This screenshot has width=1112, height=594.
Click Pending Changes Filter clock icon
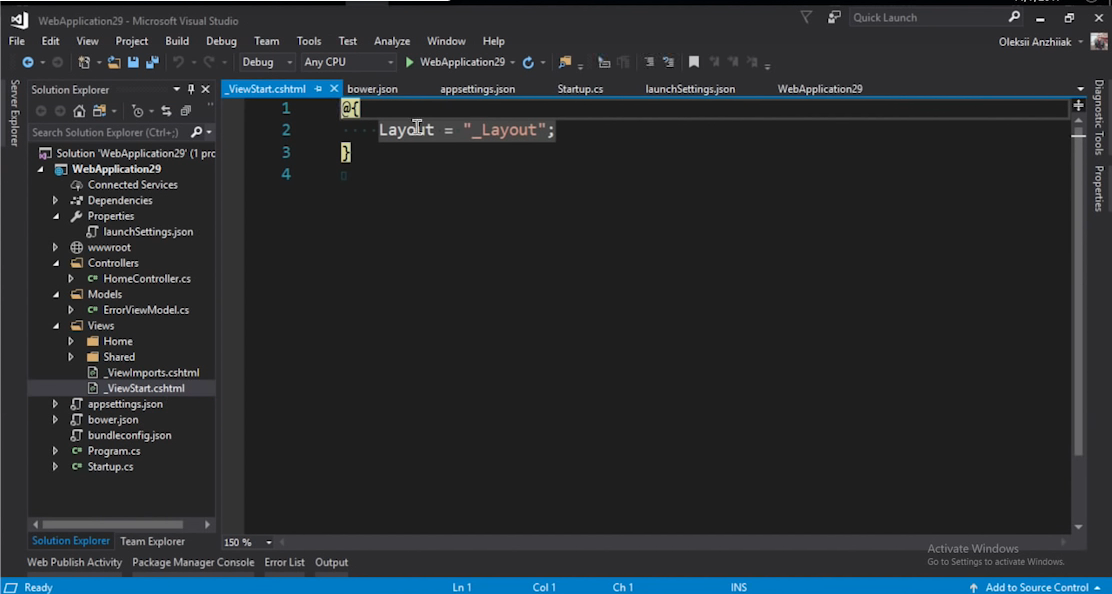138,111
